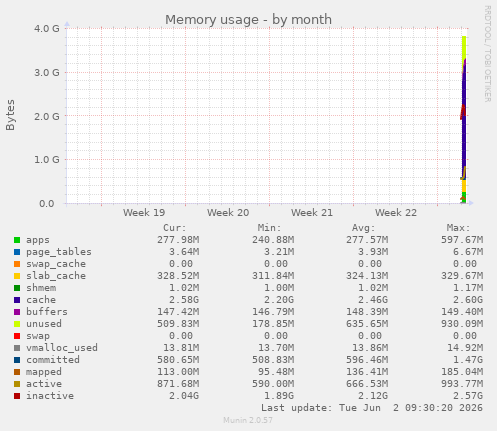Click the committed navy legend swatch
Screen dimensions: 497x431
pos(17,360)
